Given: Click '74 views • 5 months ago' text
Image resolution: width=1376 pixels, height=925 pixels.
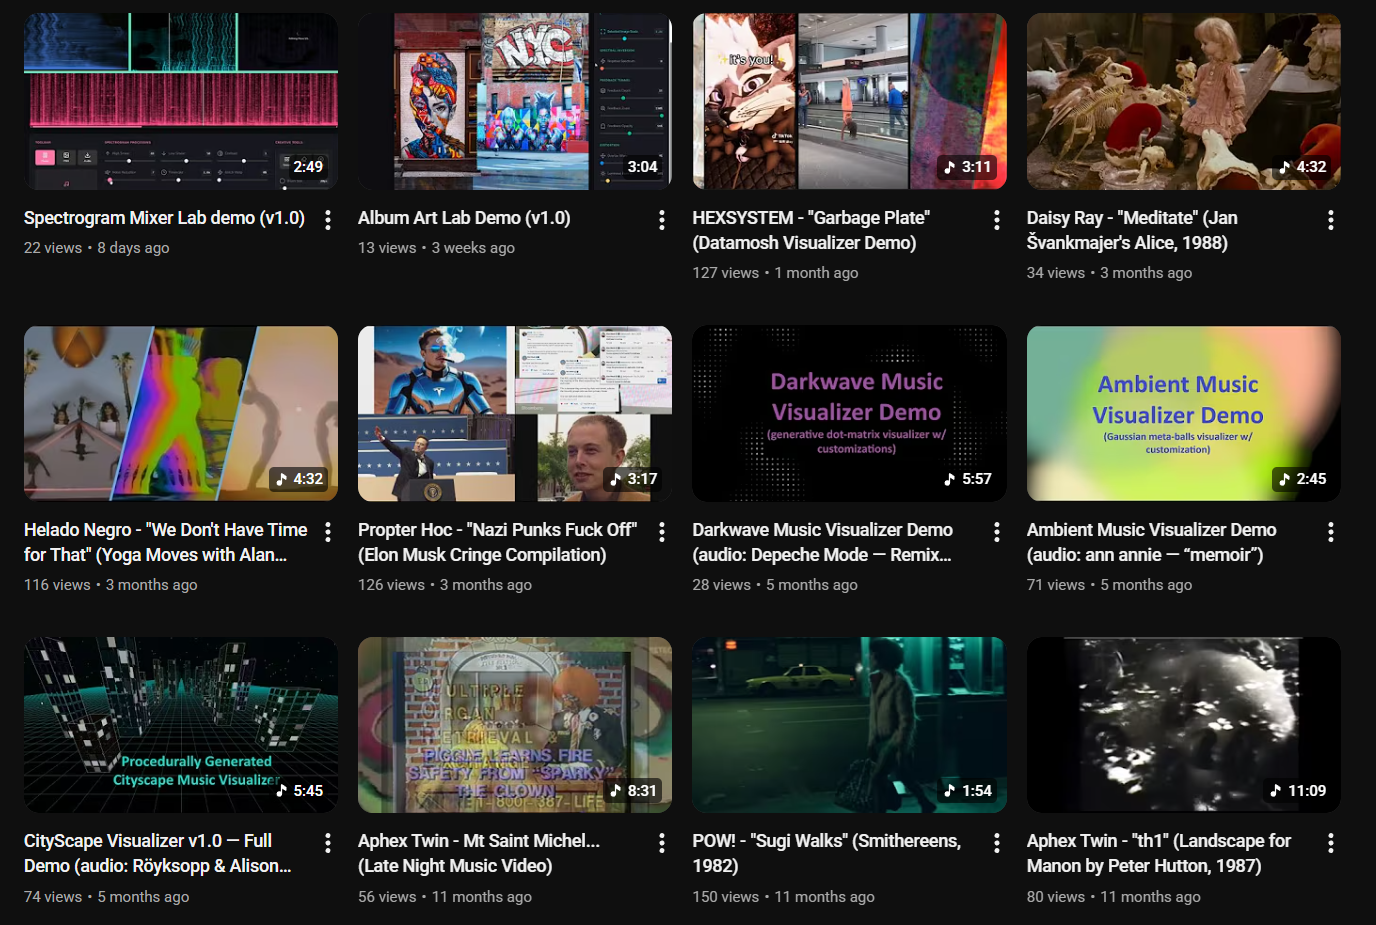Looking at the screenshot, I should click(107, 897).
